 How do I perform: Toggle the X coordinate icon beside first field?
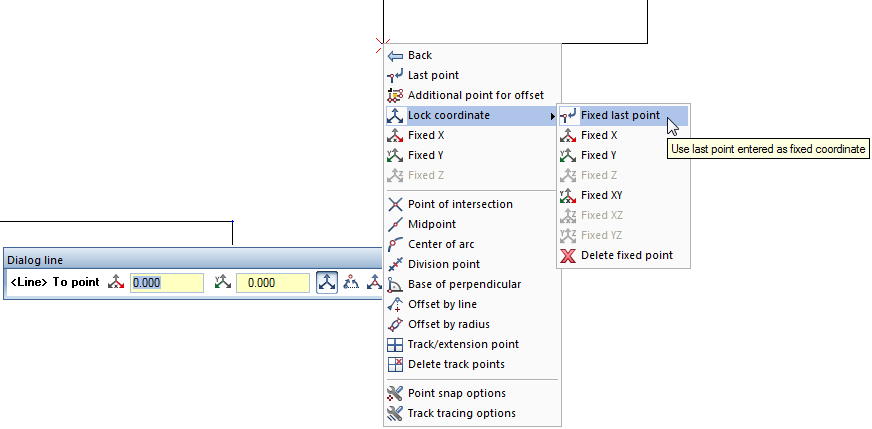click(x=116, y=283)
